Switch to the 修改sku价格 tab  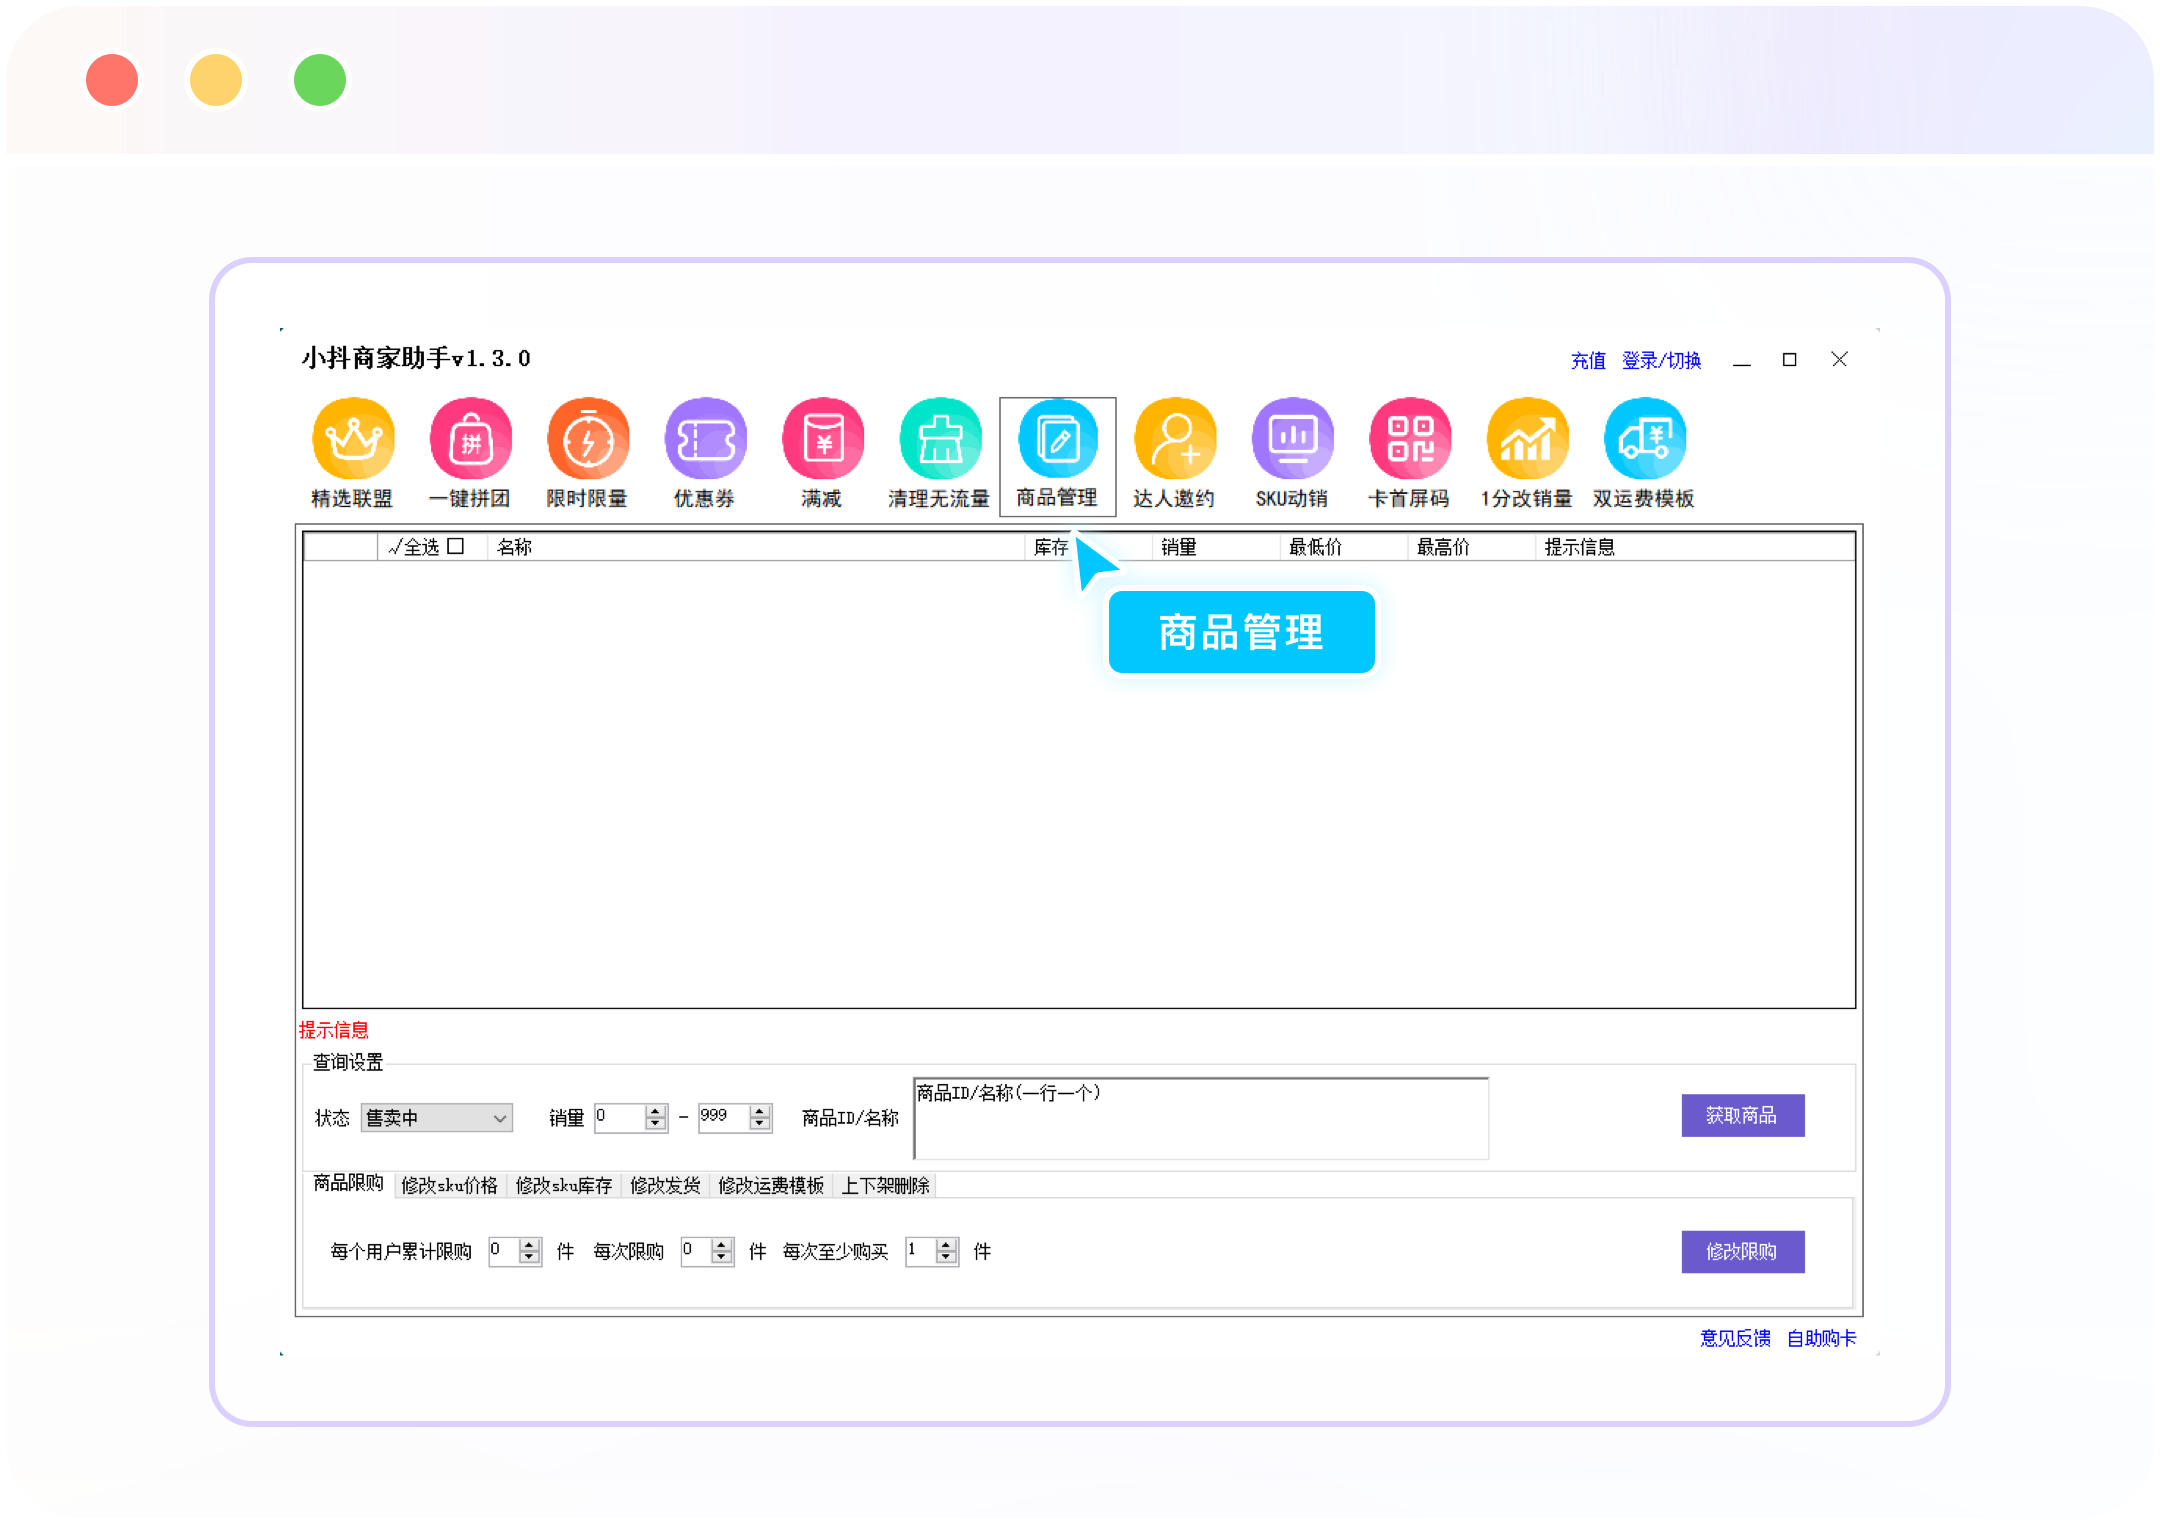[x=449, y=1185]
